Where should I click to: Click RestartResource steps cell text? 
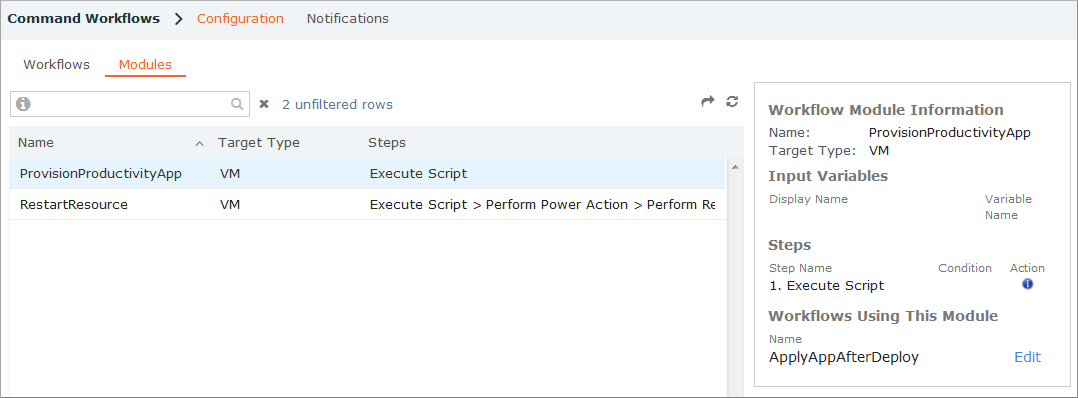pyautogui.click(x=542, y=205)
